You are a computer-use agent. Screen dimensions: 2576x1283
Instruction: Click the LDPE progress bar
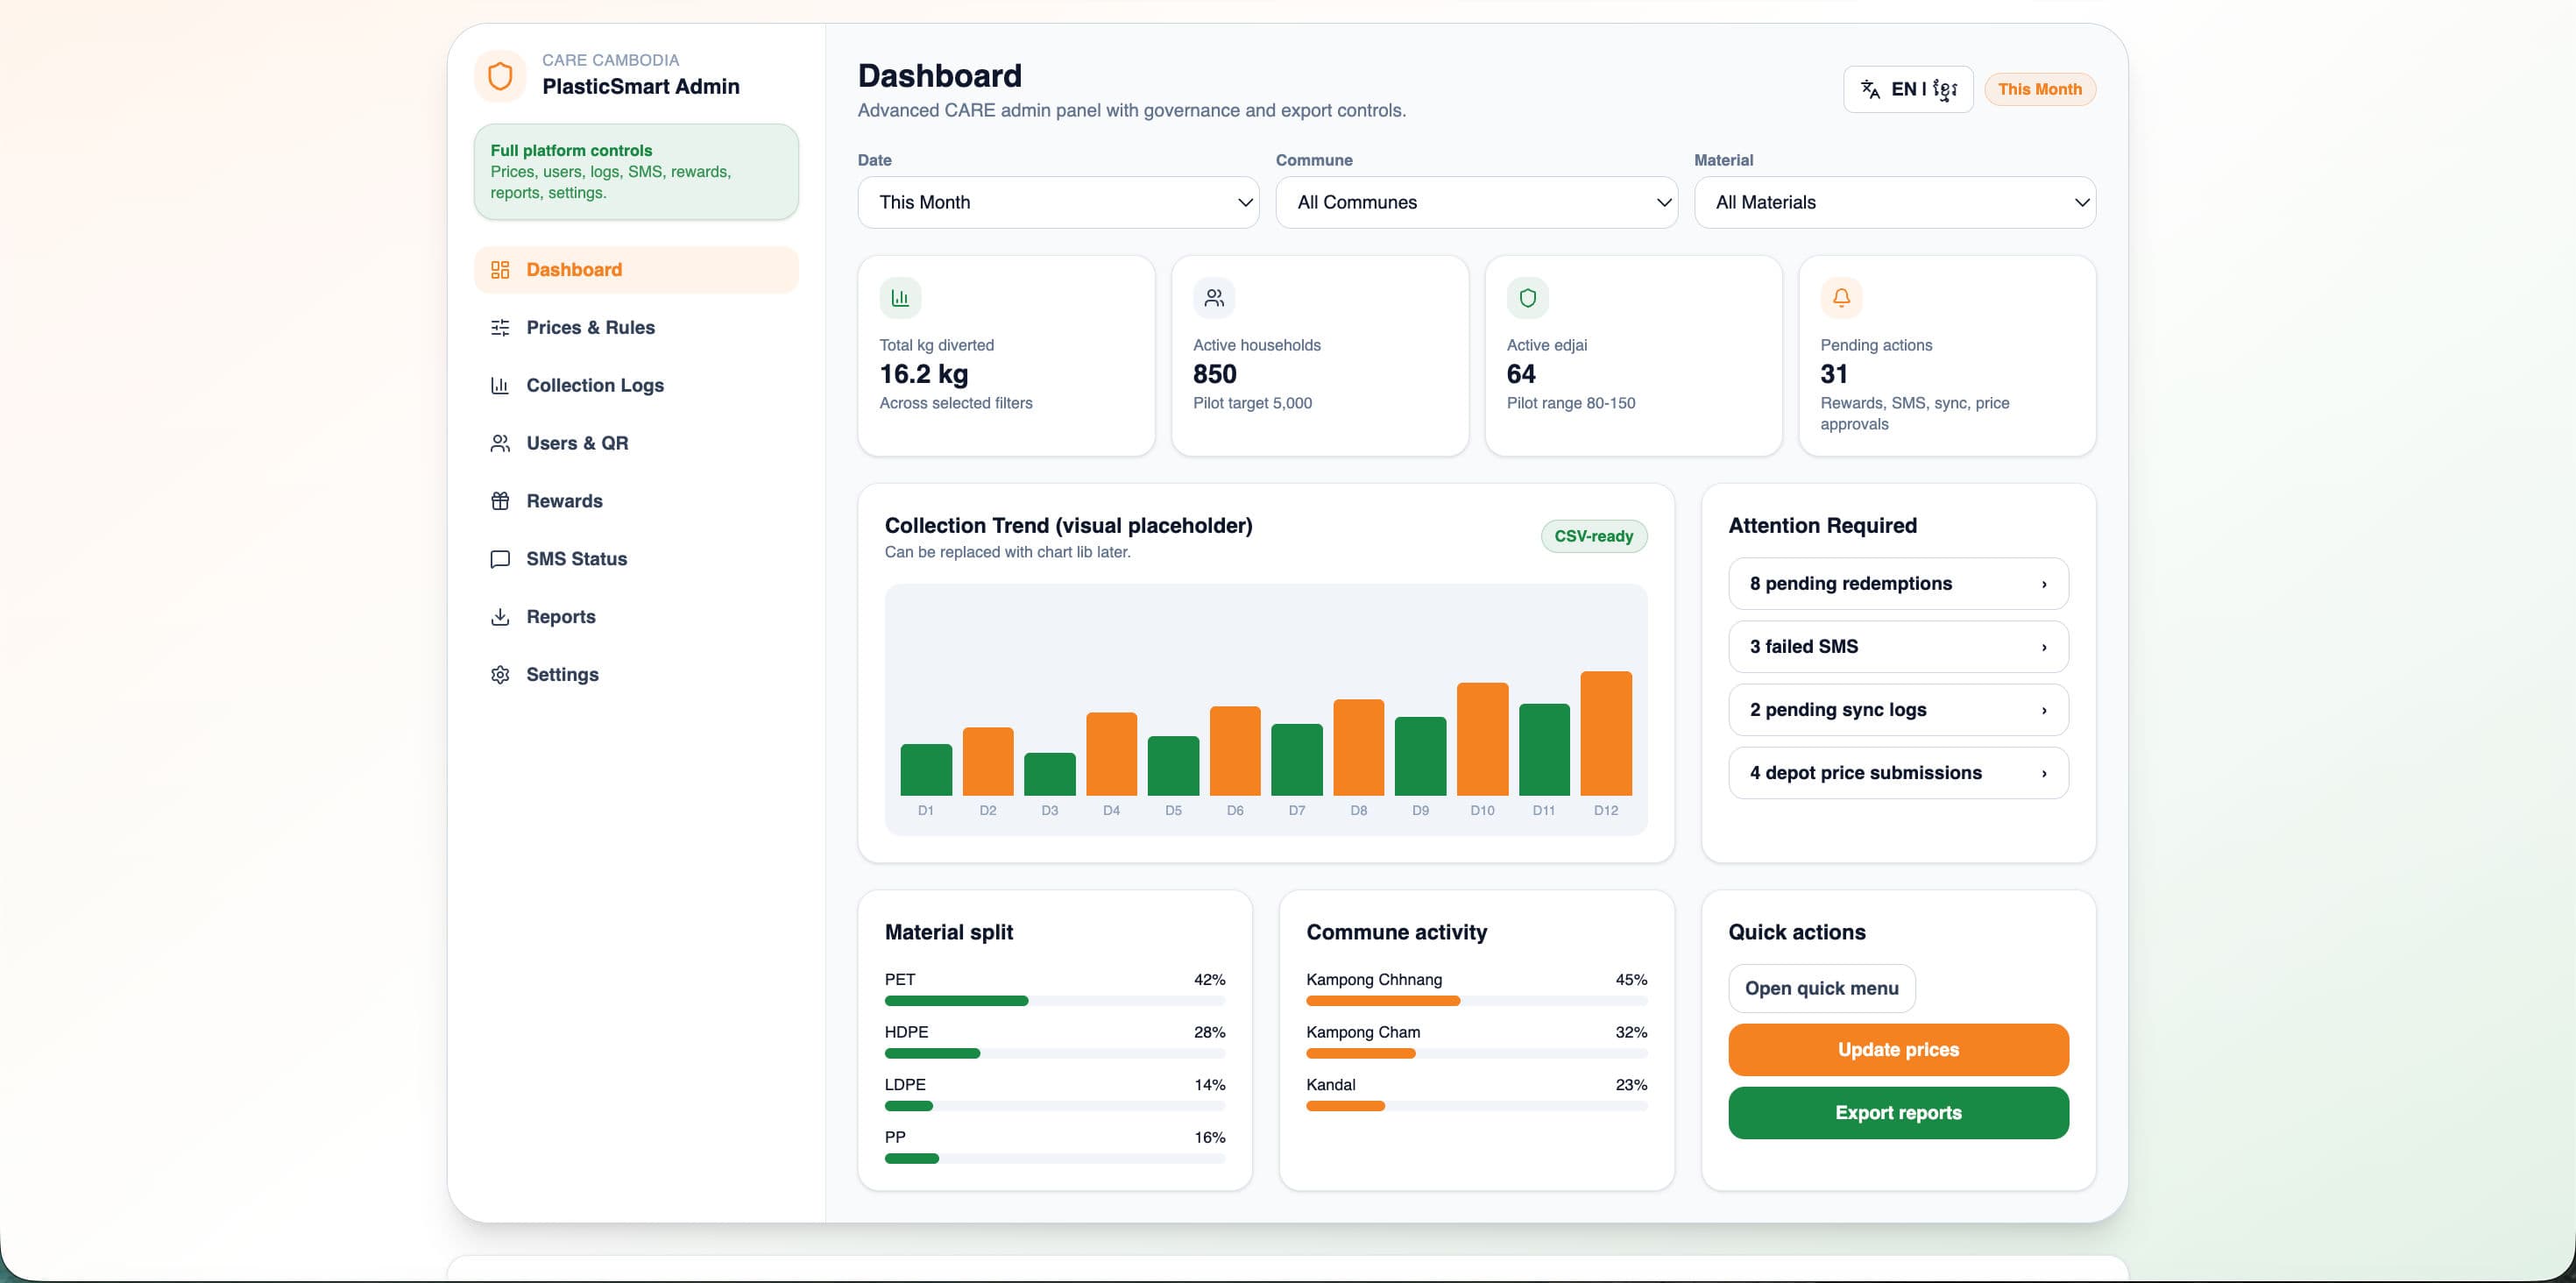[x=1055, y=1106]
